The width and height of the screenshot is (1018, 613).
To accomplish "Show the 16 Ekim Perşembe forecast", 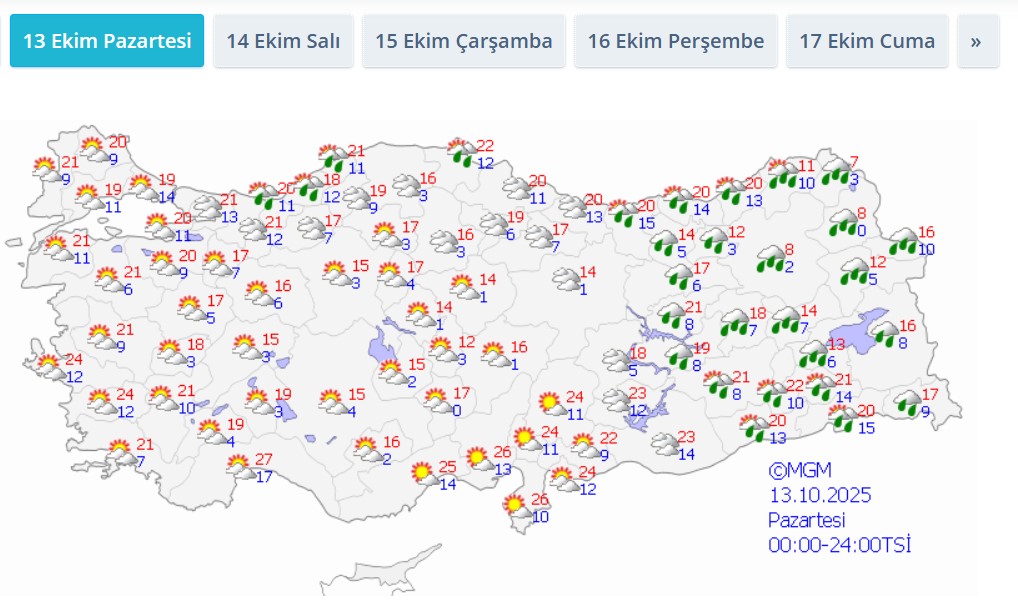I will (x=675, y=41).
